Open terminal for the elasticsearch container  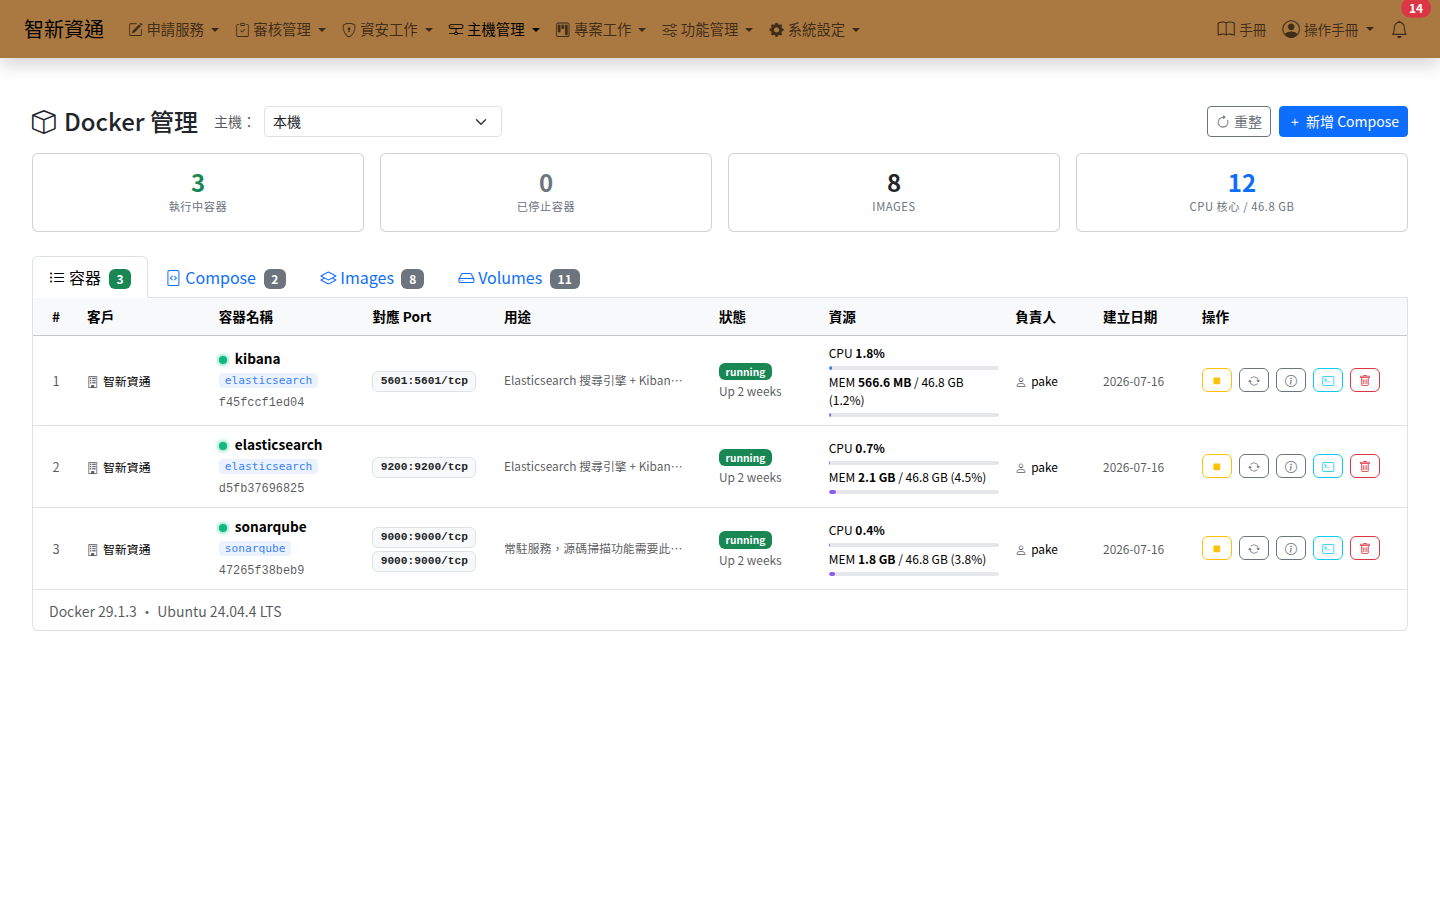(x=1328, y=466)
